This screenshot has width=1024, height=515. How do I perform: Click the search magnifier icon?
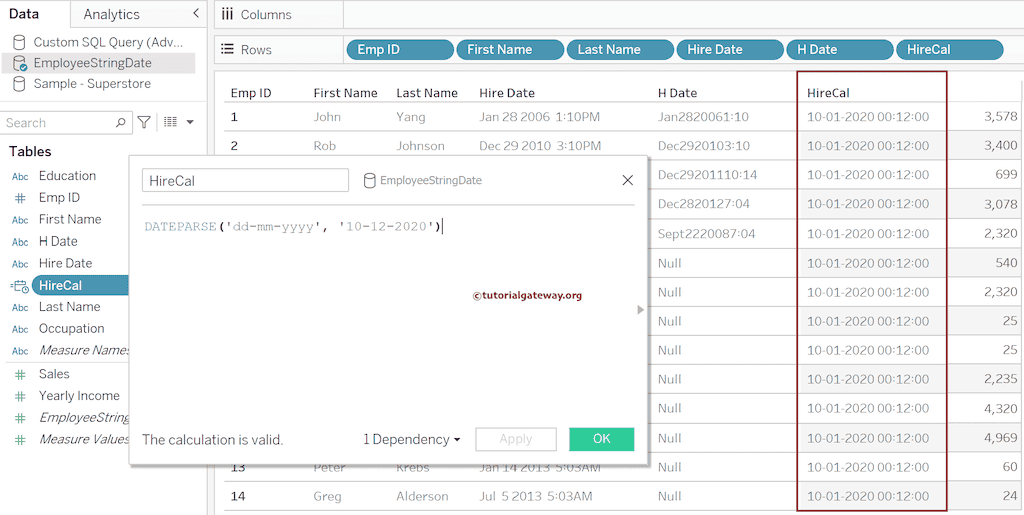(120, 122)
